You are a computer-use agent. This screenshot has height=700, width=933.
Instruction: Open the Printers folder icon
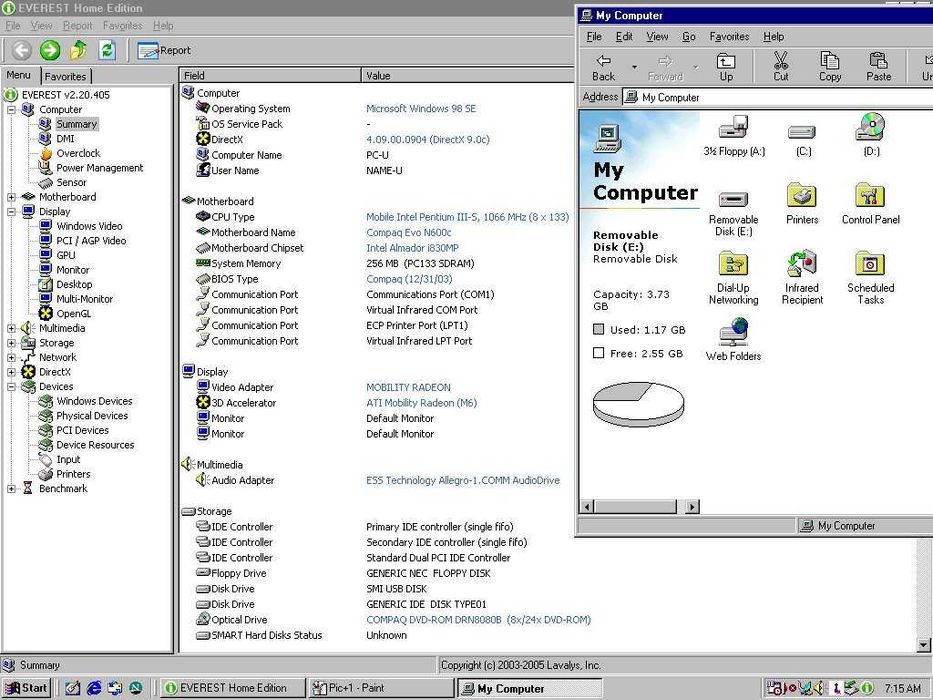(801, 204)
